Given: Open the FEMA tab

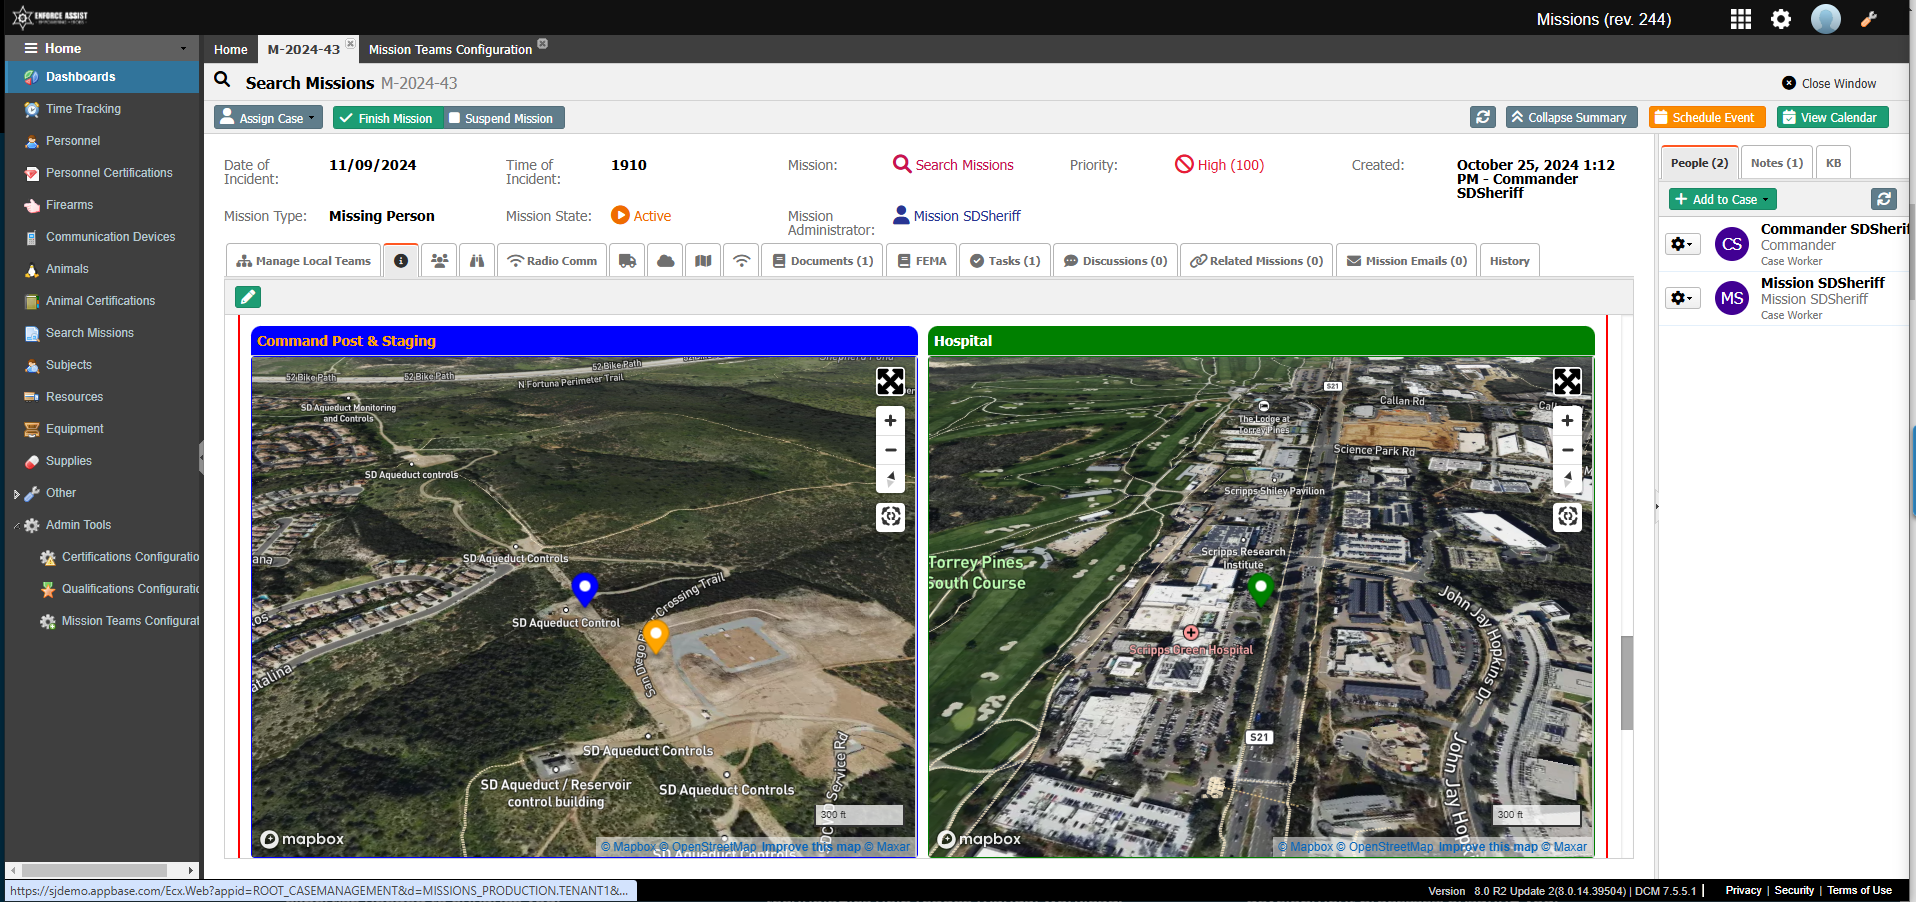Looking at the screenshot, I should coord(922,261).
